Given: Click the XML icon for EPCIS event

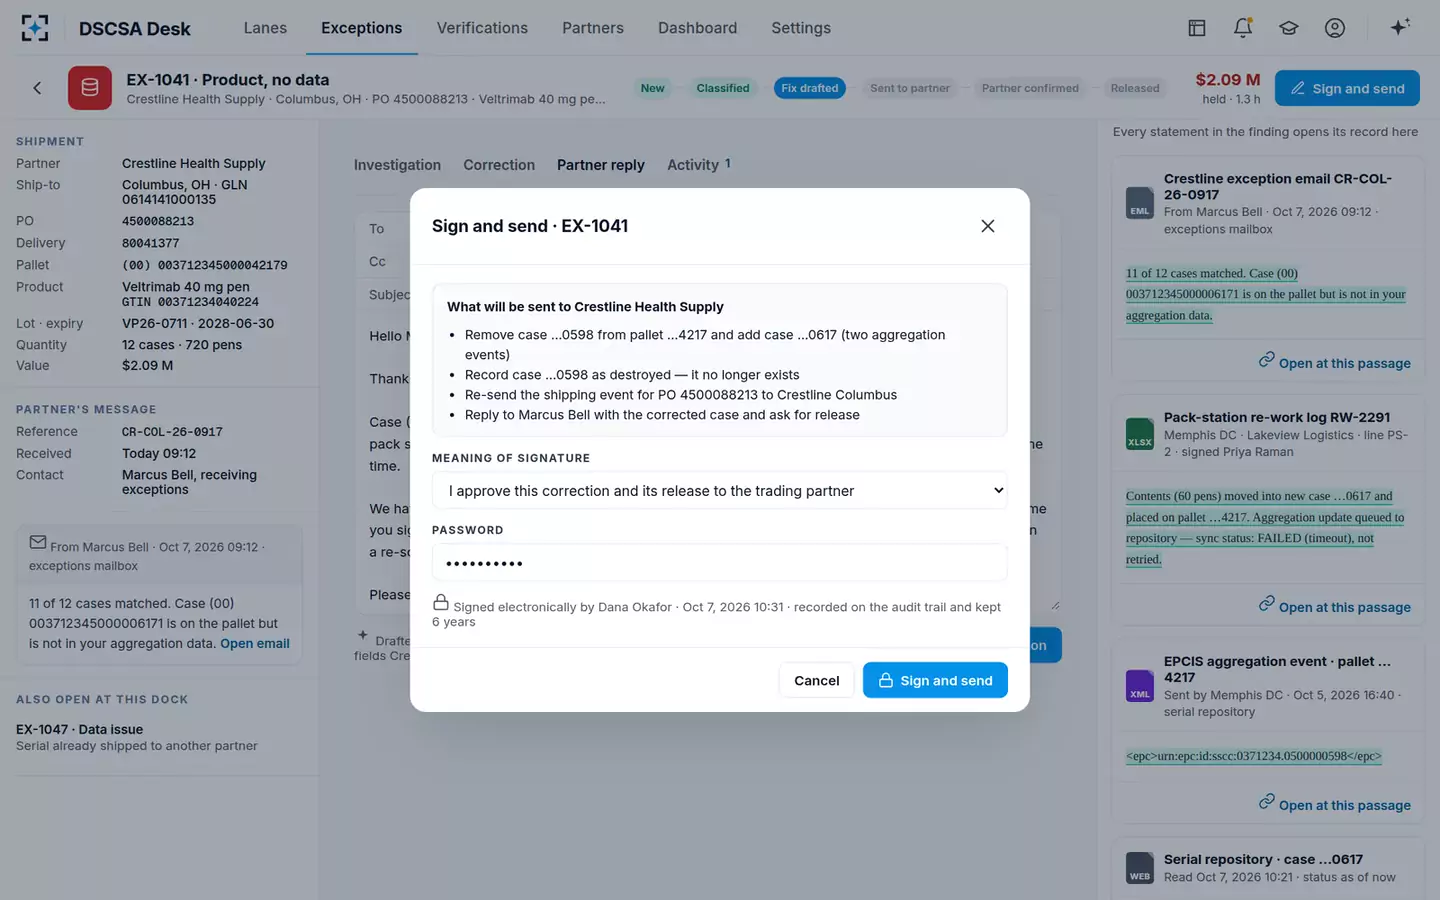Looking at the screenshot, I should click(1140, 686).
